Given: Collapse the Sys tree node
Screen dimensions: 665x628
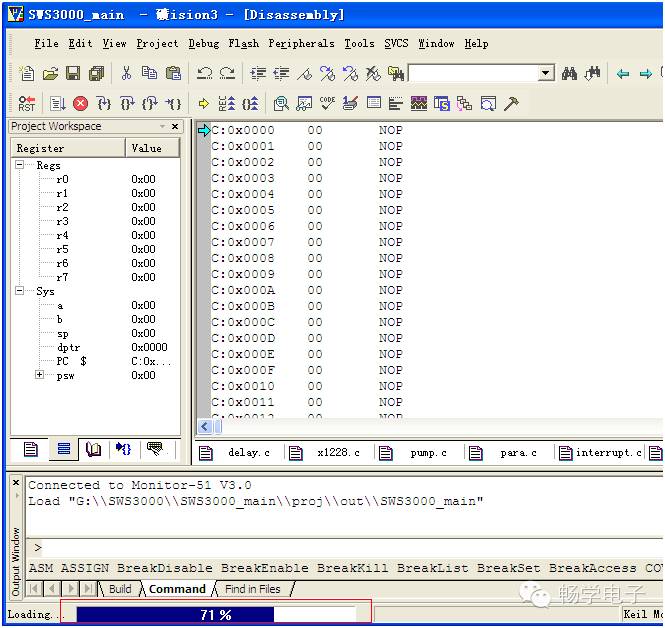Looking at the screenshot, I should tap(20, 290).
